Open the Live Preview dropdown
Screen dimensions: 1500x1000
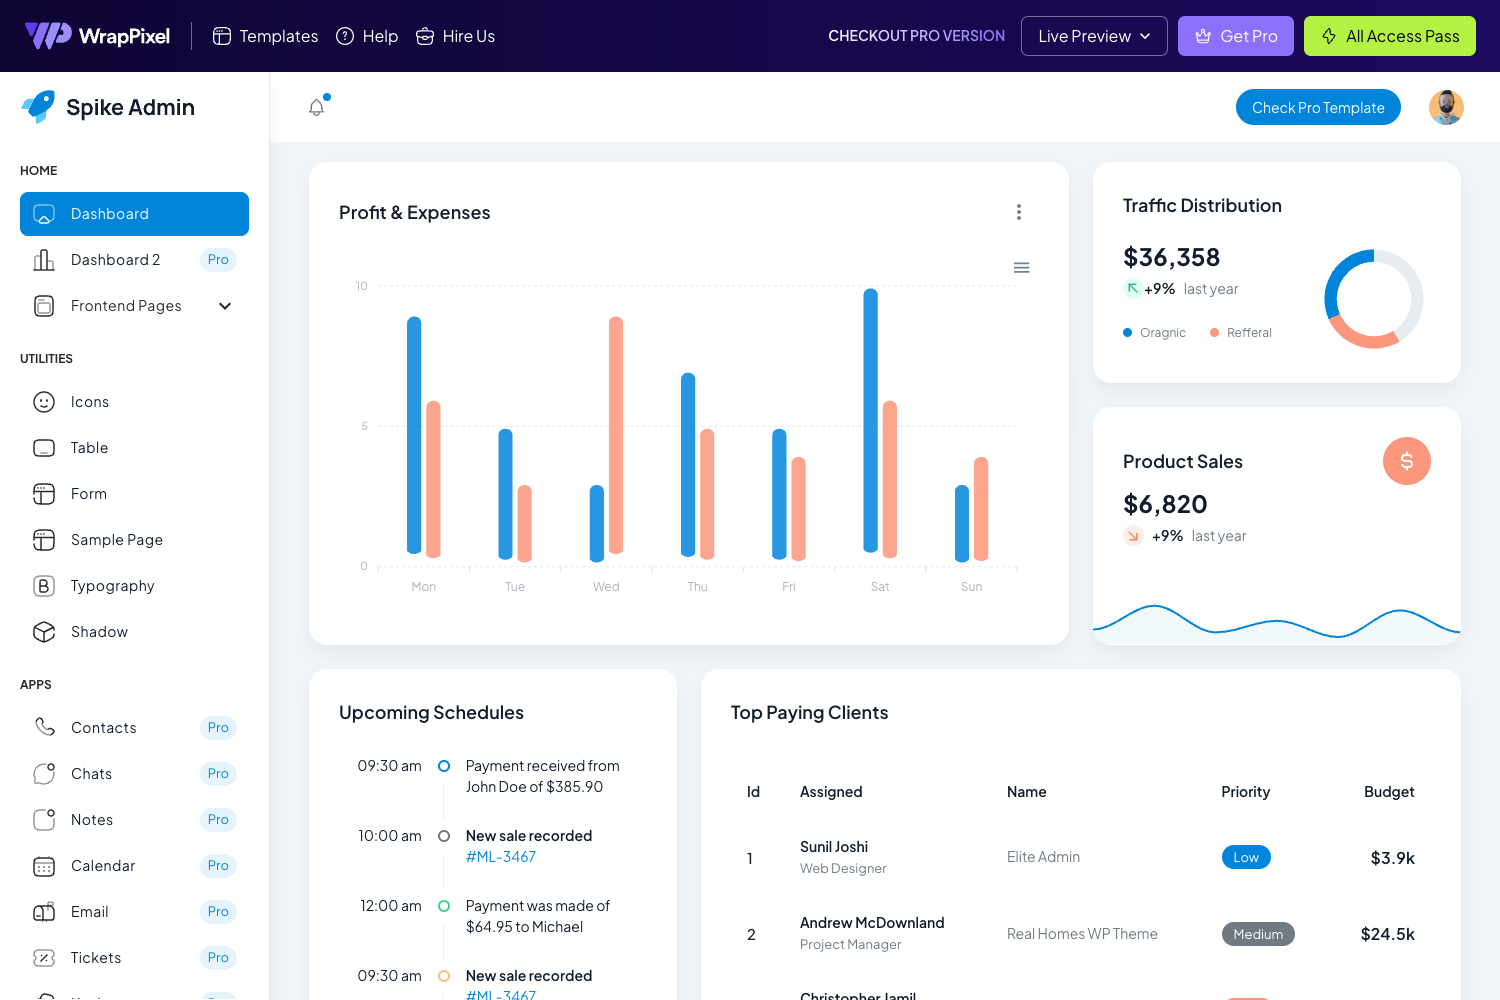tap(1094, 35)
